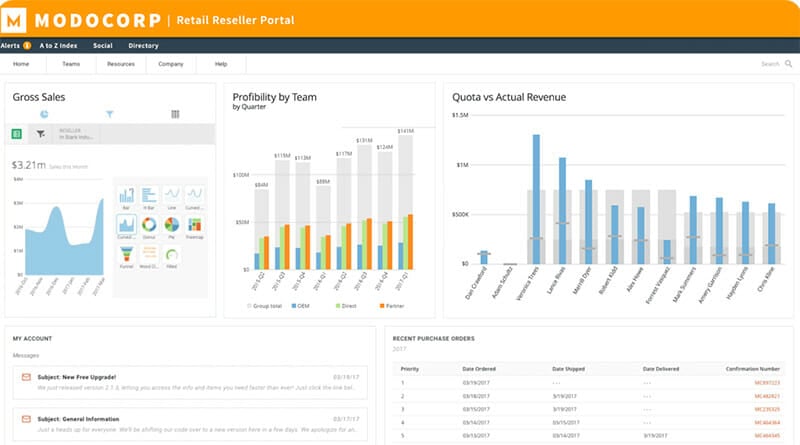Open Alerts in the top bar

[10, 45]
